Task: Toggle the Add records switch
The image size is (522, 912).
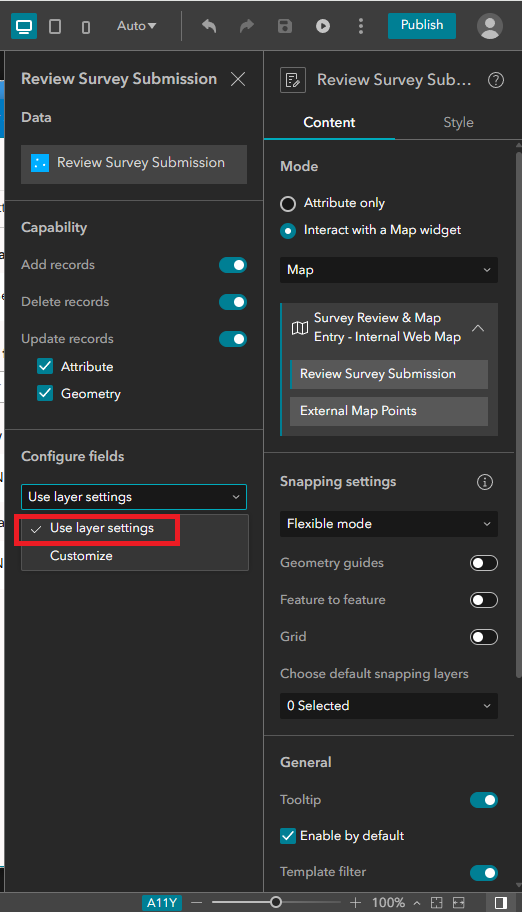Action: click(233, 265)
